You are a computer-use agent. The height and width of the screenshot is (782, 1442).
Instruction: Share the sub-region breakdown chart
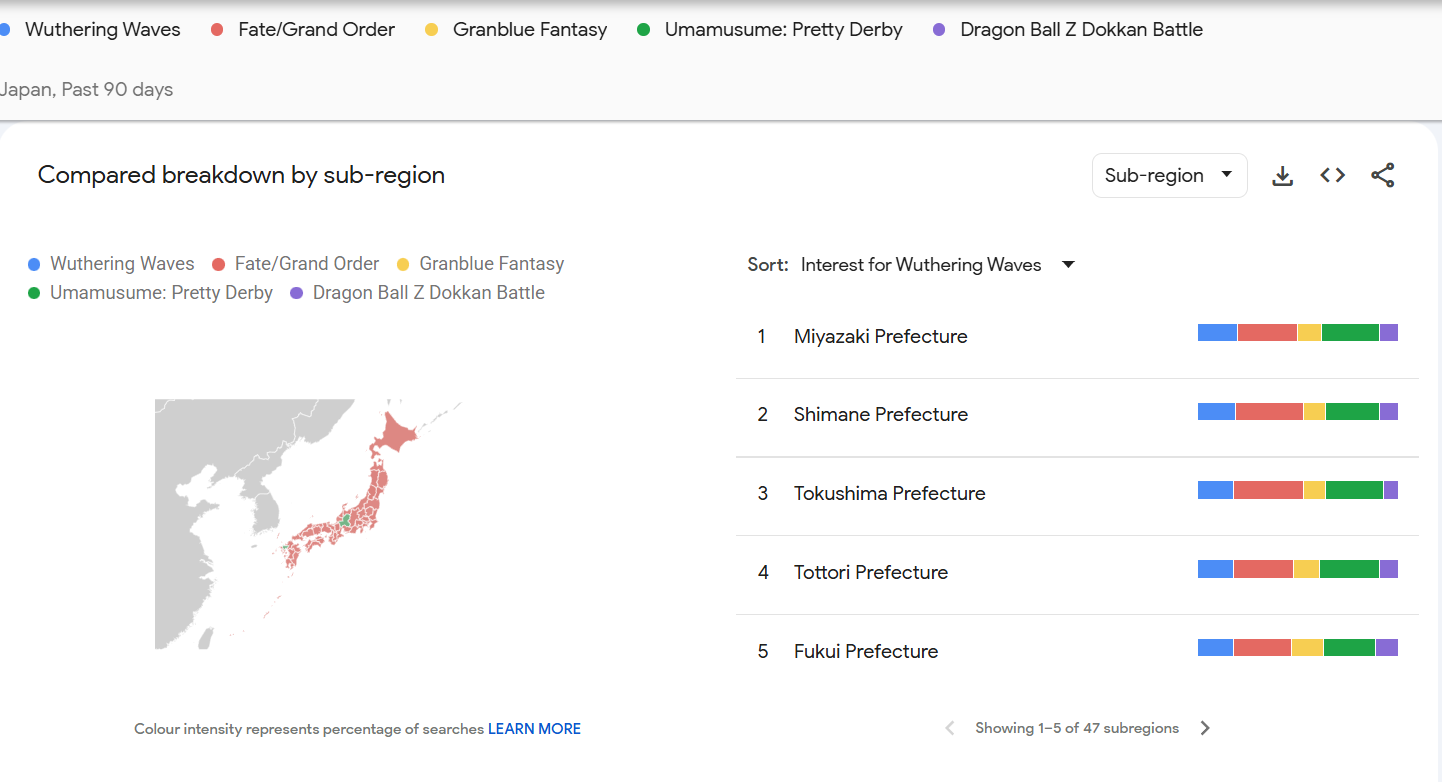point(1382,176)
